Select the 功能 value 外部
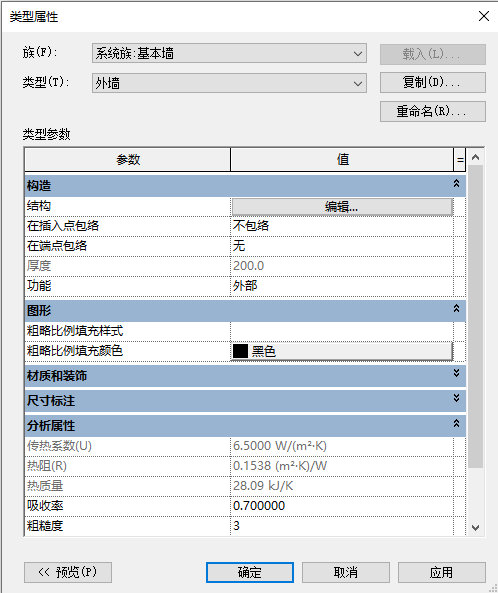 (342, 286)
